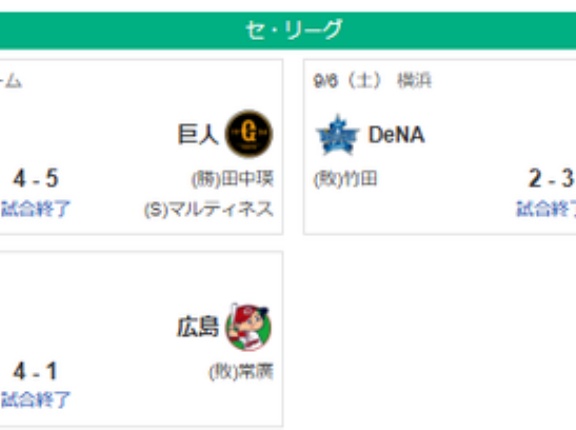This screenshot has height=430, width=576.
Task: Click the partial ーム venue text
Action: pyautogui.click(x=11, y=82)
